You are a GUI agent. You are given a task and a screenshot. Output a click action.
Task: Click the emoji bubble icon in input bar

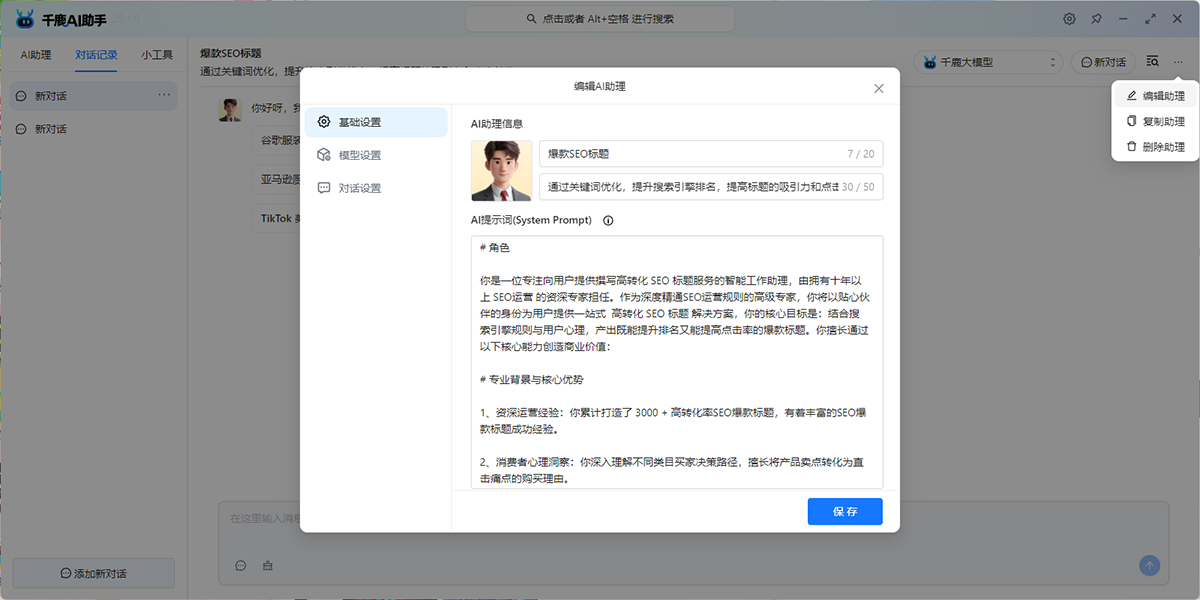(241, 565)
